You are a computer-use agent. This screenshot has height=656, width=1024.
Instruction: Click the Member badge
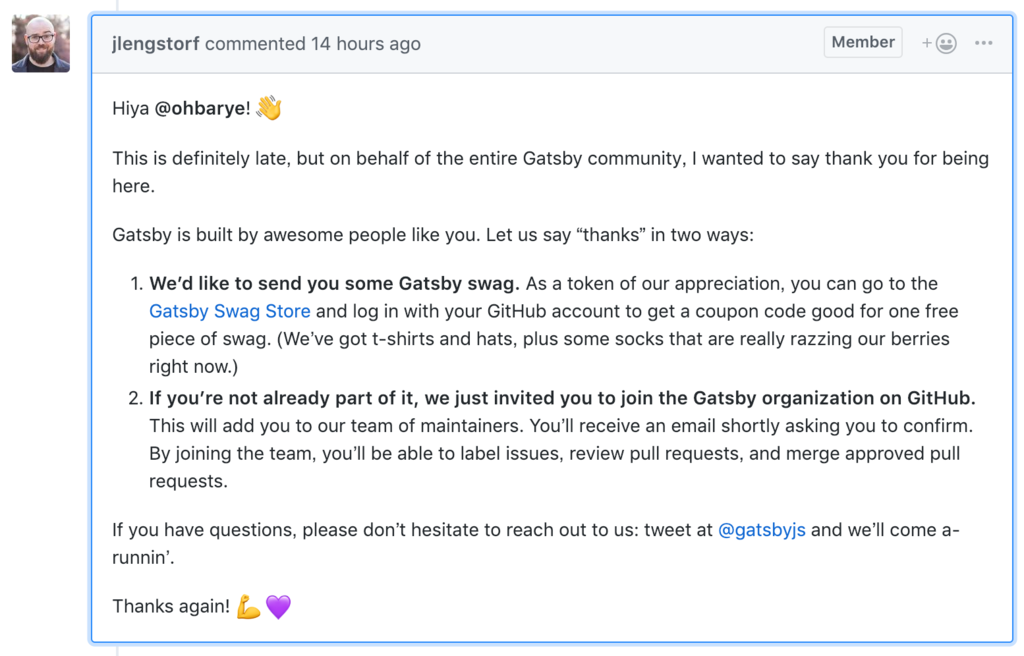tap(863, 42)
